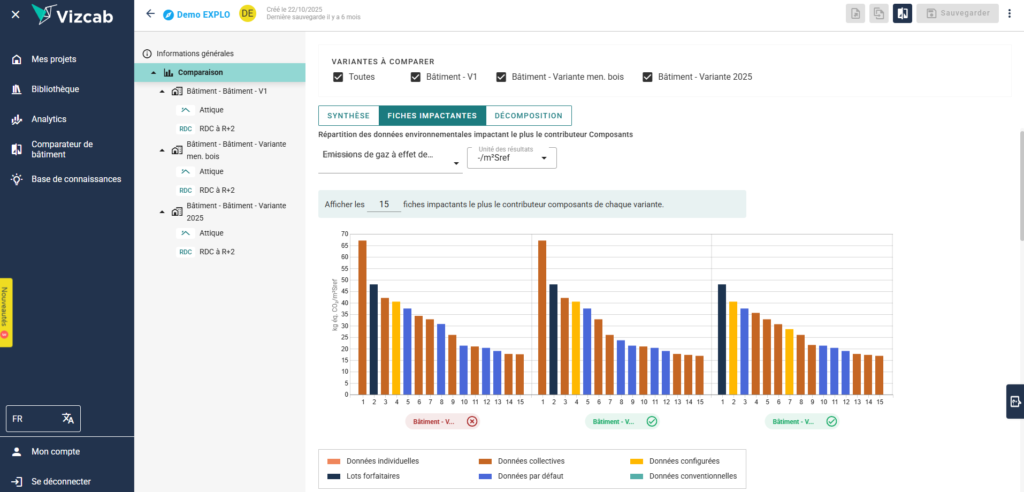The image size is (1024, 492).
Task: Uncheck Bâtiment - V1 variant
Action: click(416, 77)
